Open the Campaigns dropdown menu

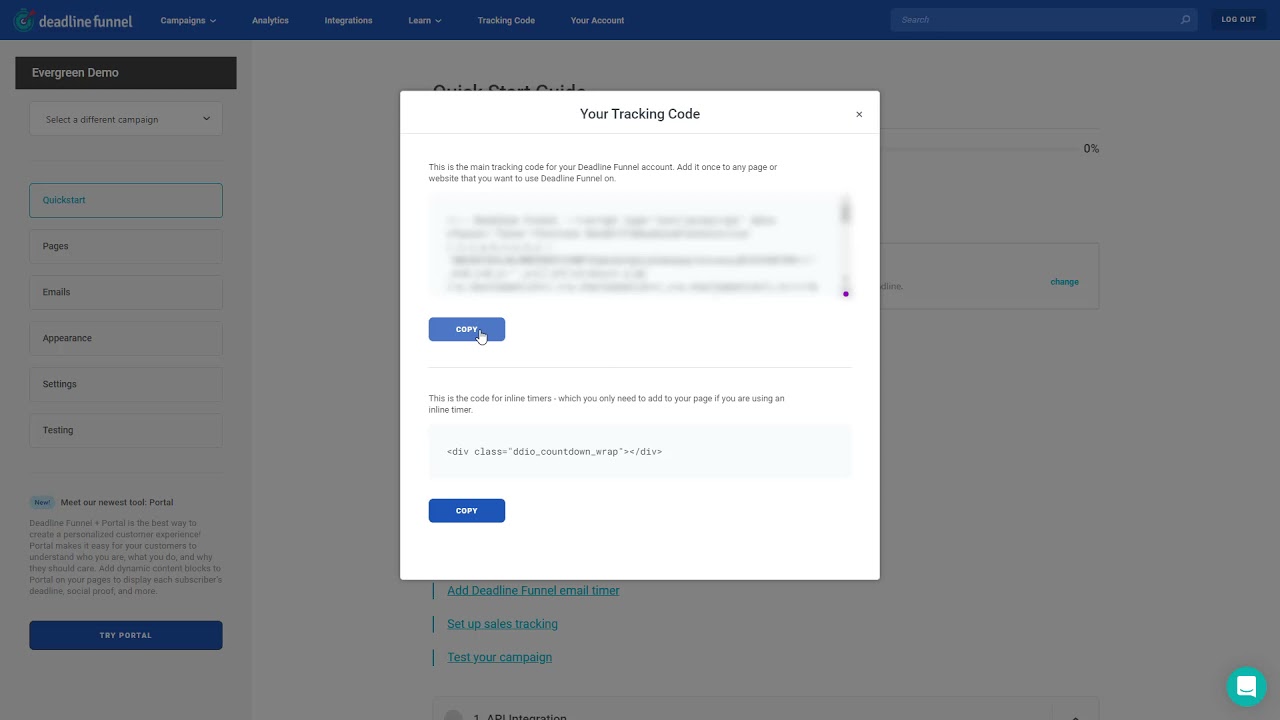[x=188, y=20]
